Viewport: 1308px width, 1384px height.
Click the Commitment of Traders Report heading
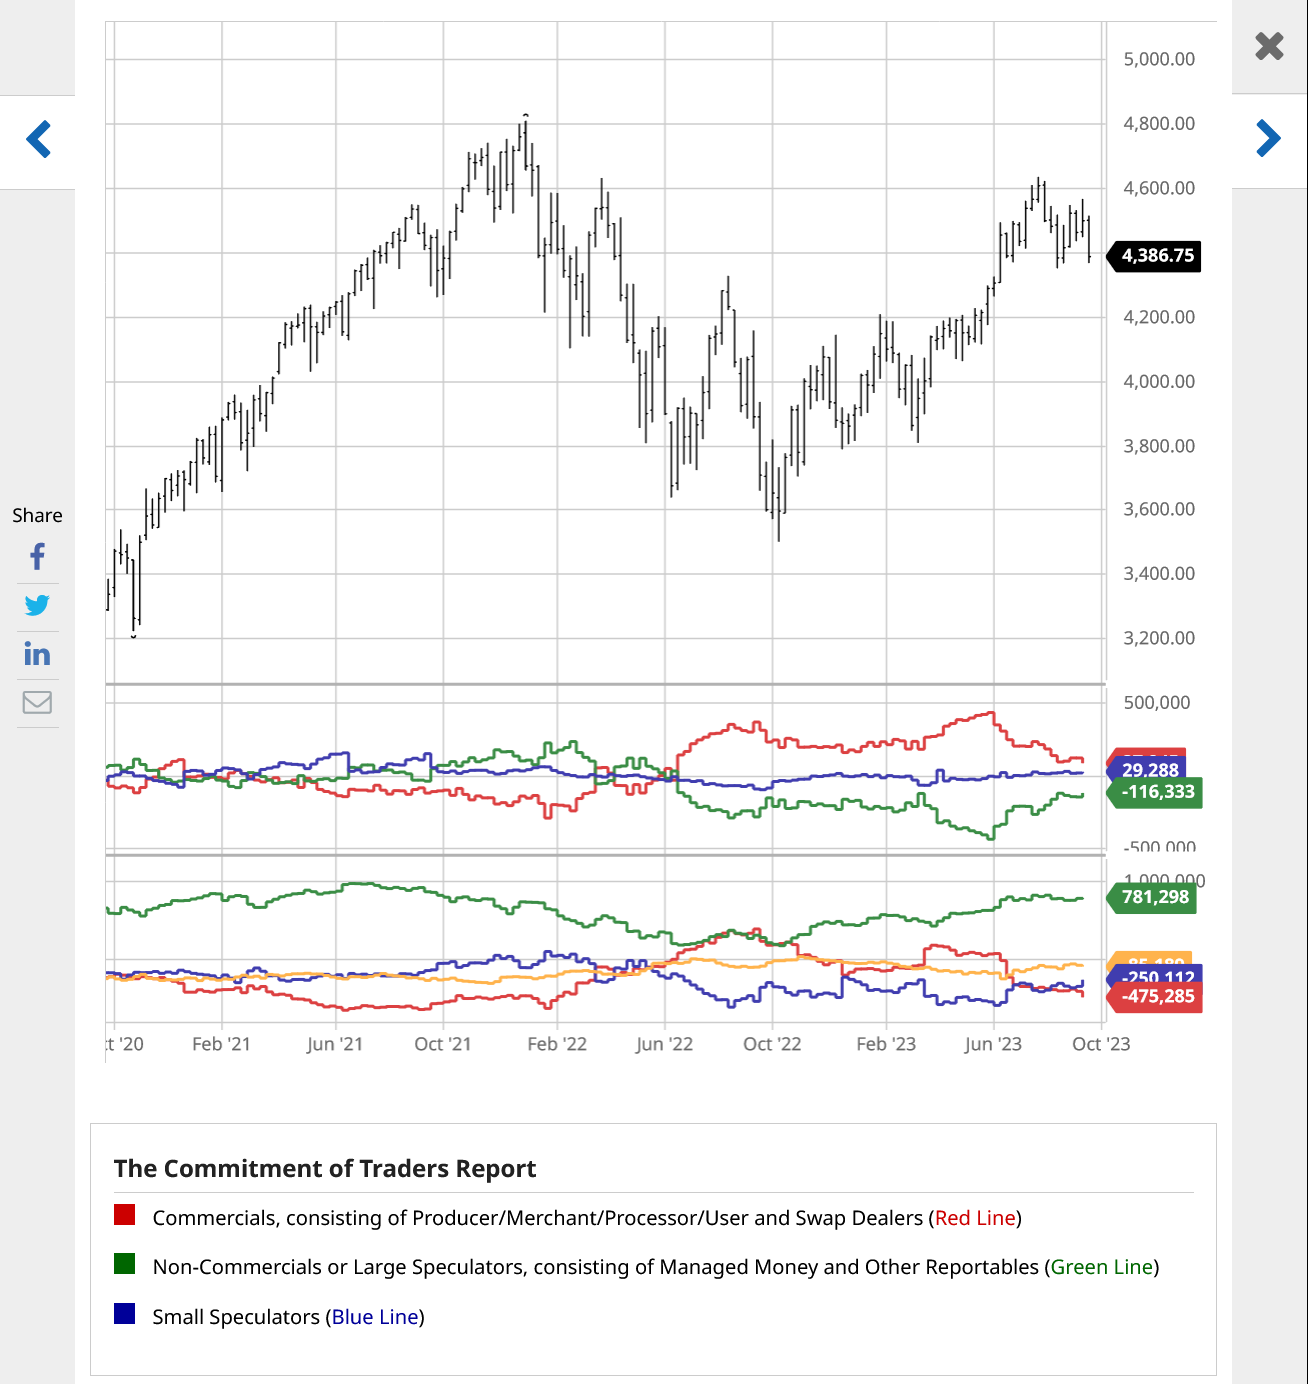[325, 1169]
